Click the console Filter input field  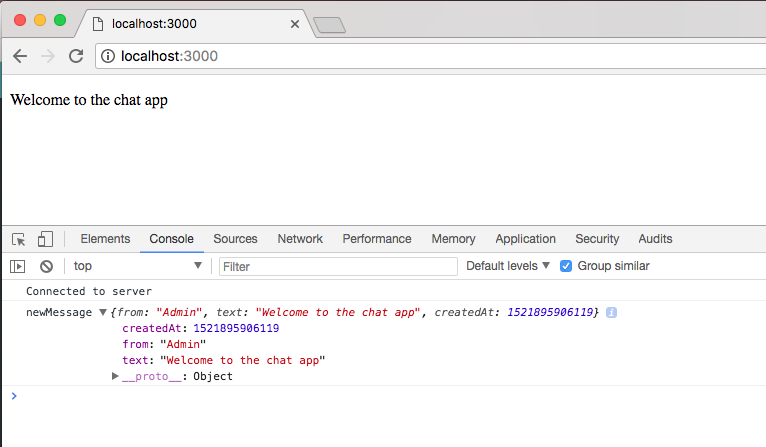pyautogui.click(x=338, y=266)
